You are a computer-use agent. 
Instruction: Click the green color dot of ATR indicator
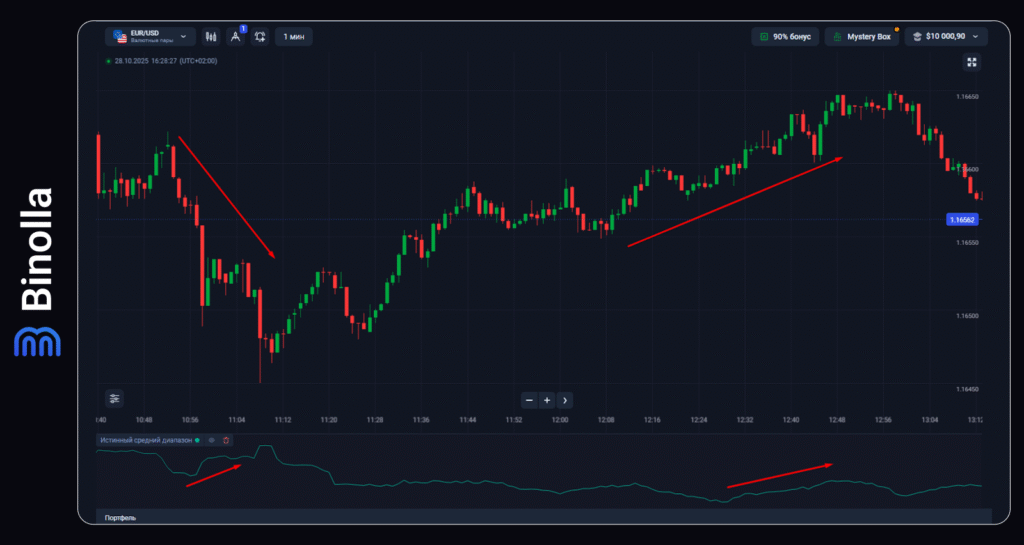tap(197, 440)
